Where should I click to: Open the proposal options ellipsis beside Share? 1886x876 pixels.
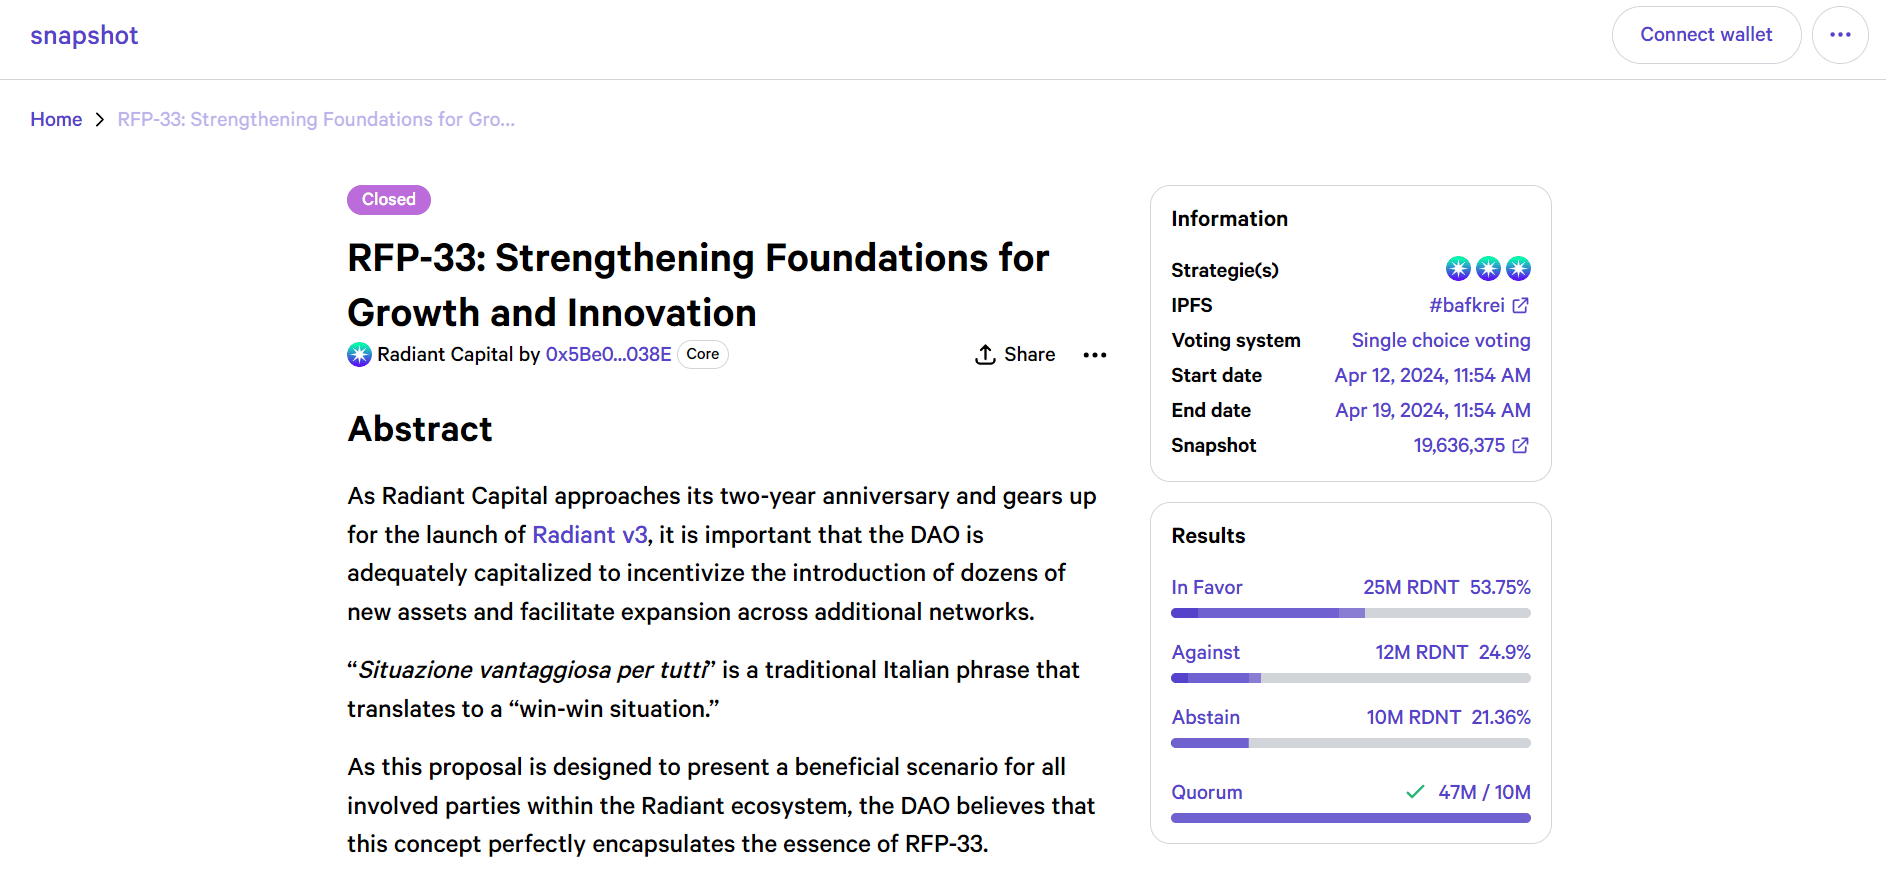[1095, 355]
